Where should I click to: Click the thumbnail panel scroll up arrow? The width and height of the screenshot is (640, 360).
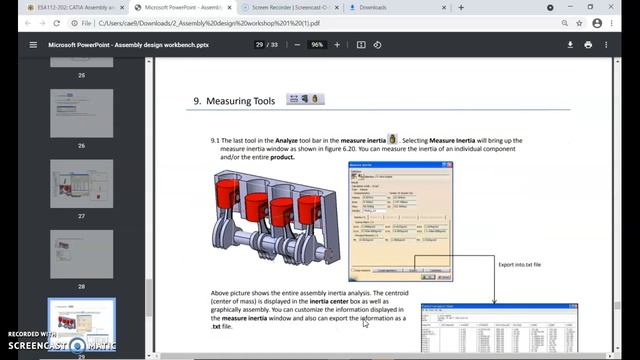(x=149, y=61)
